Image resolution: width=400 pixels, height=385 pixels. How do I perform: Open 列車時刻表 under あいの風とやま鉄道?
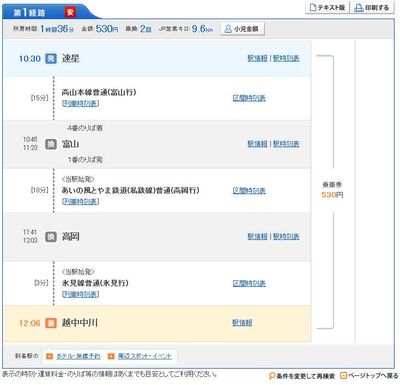tap(80, 202)
